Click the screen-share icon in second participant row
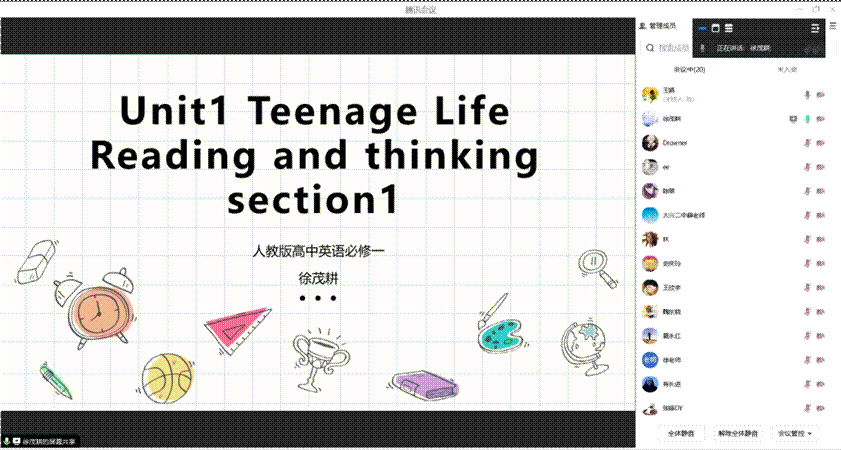This screenshot has height=450, width=841. (793, 119)
